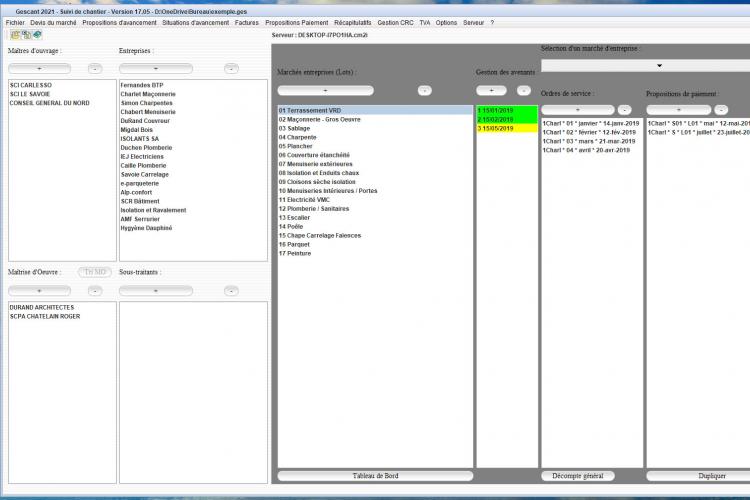The height and width of the screenshot is (500, 750).
Task: Add a Sous-traitant with plus button
Action: [x=156, y=291]
